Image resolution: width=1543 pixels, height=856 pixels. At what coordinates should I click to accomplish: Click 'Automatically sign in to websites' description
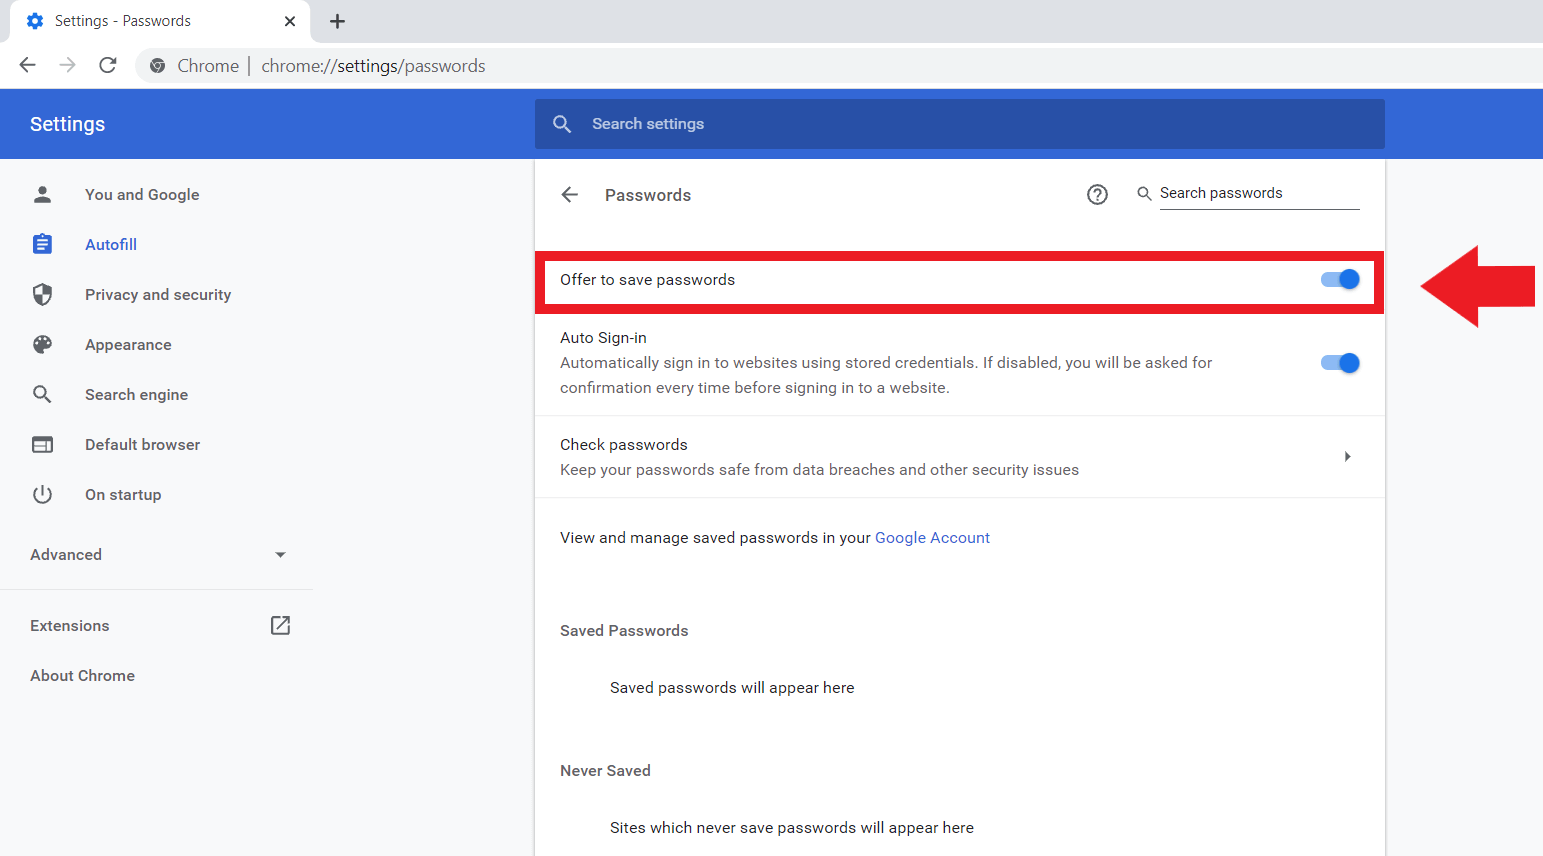[x=886, y=375]
